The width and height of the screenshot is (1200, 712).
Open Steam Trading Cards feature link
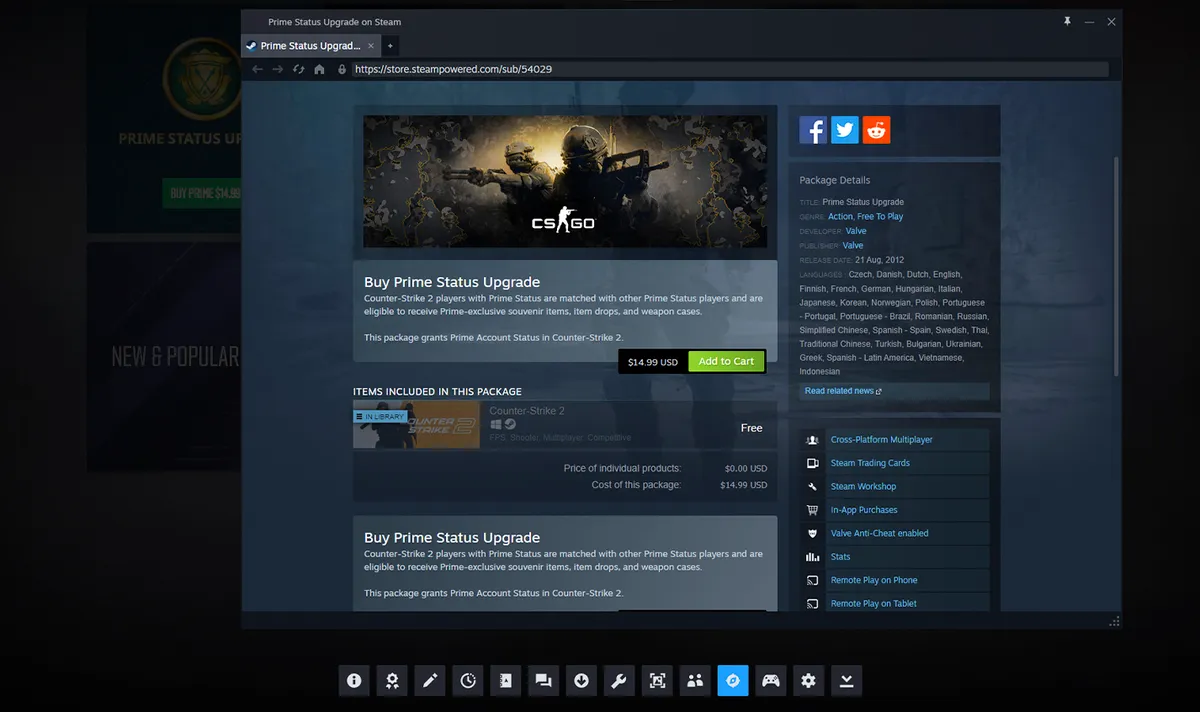(870, 463)
